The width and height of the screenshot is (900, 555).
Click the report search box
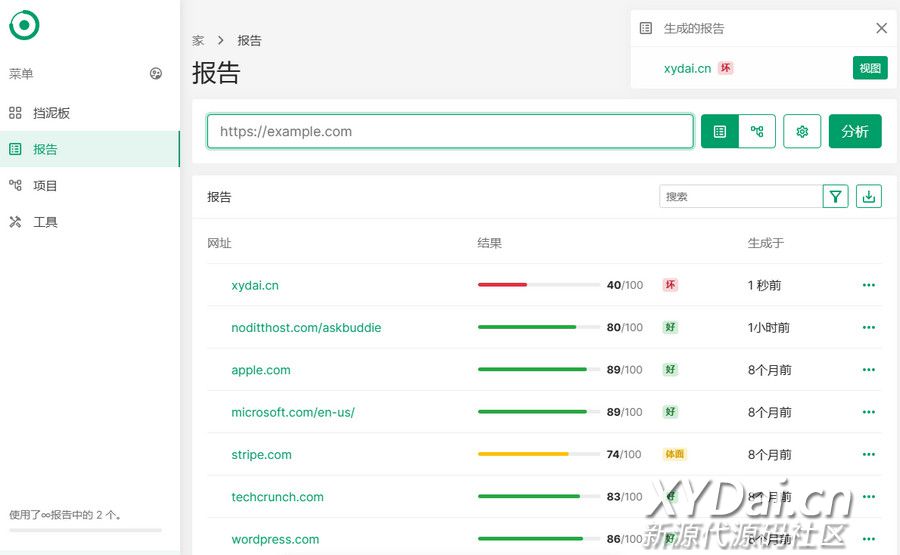[740, 197]
